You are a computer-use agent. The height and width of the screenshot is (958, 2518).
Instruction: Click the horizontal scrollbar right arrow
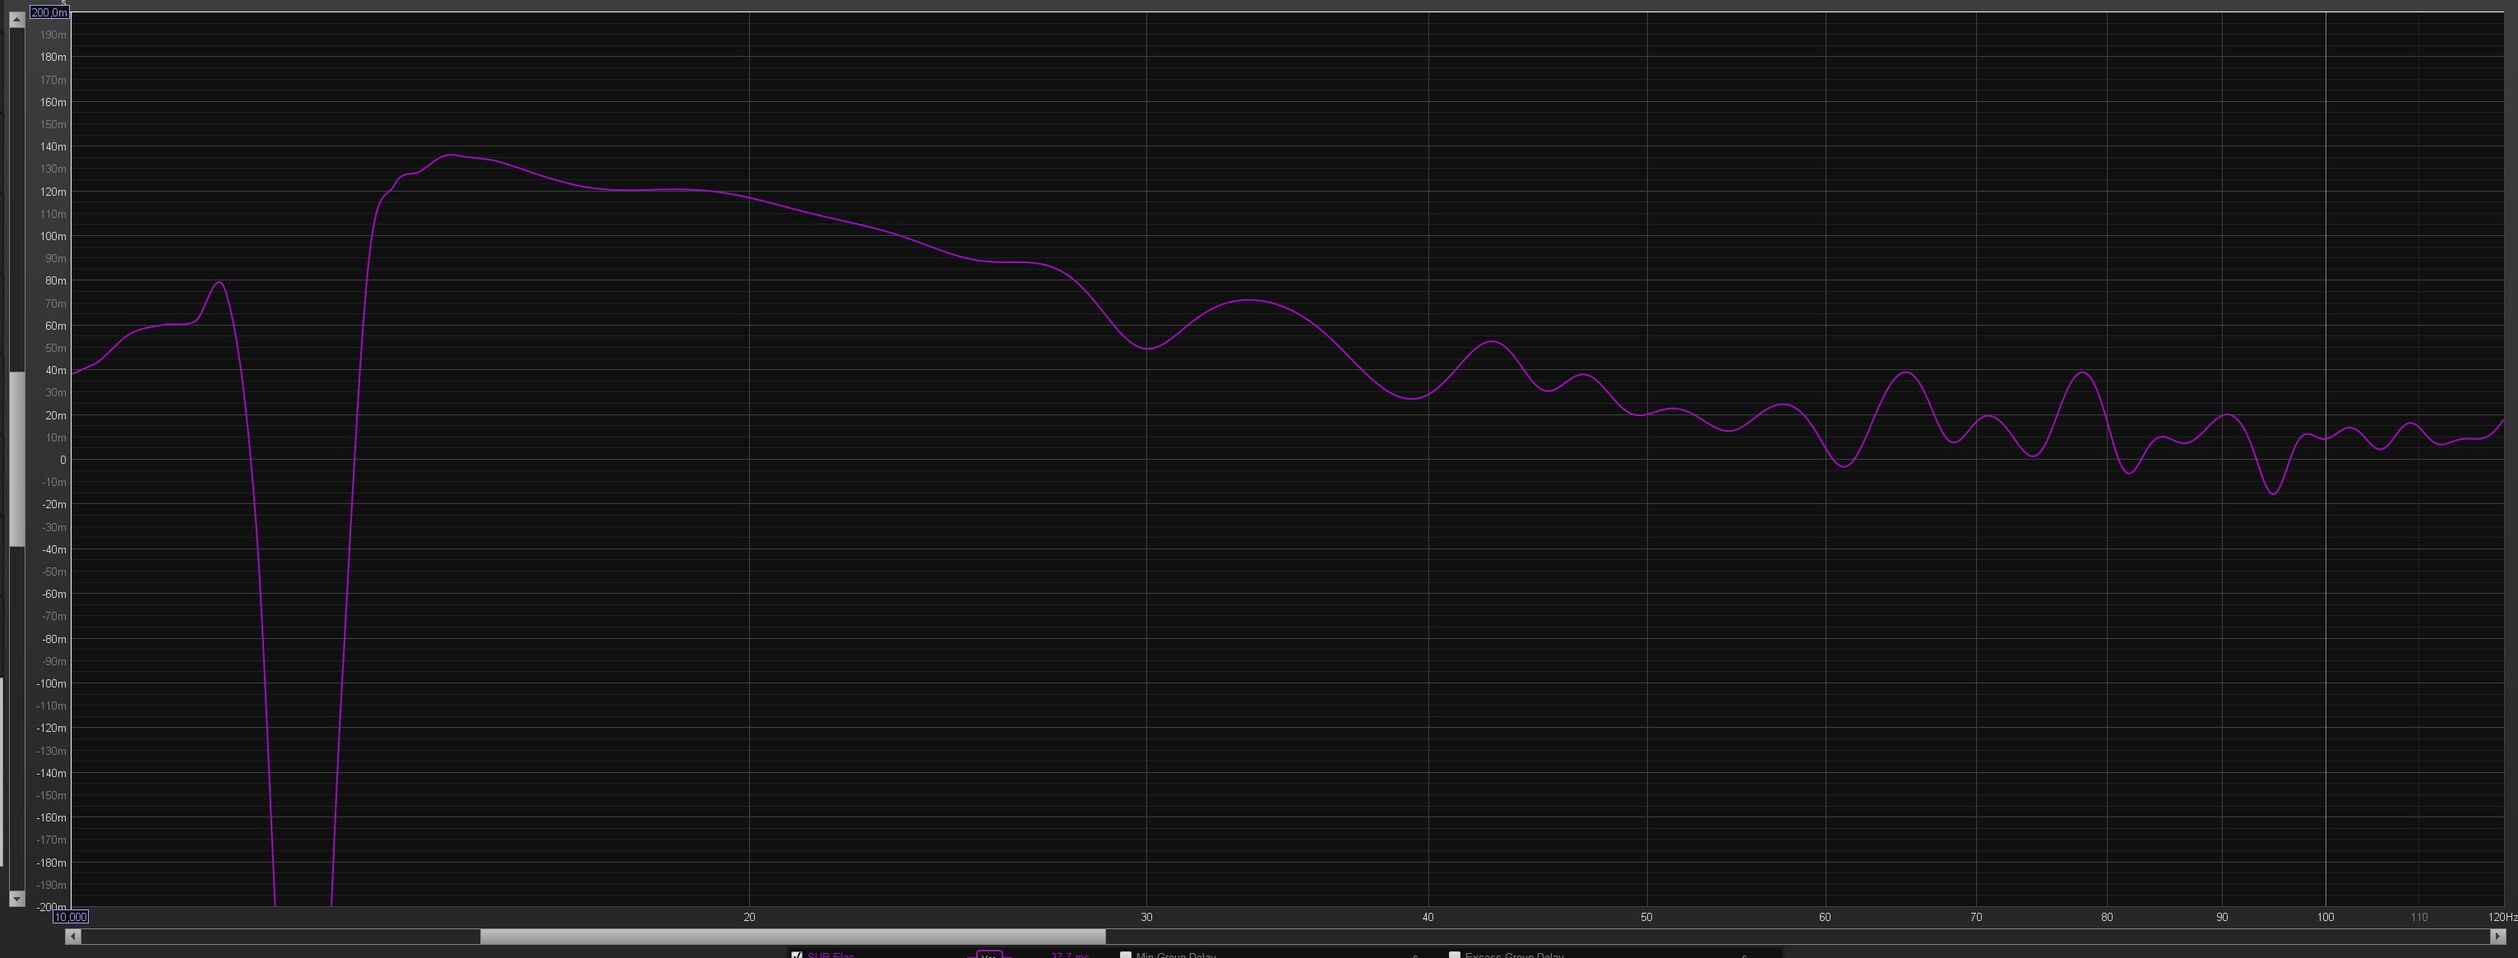(2497, 936)
